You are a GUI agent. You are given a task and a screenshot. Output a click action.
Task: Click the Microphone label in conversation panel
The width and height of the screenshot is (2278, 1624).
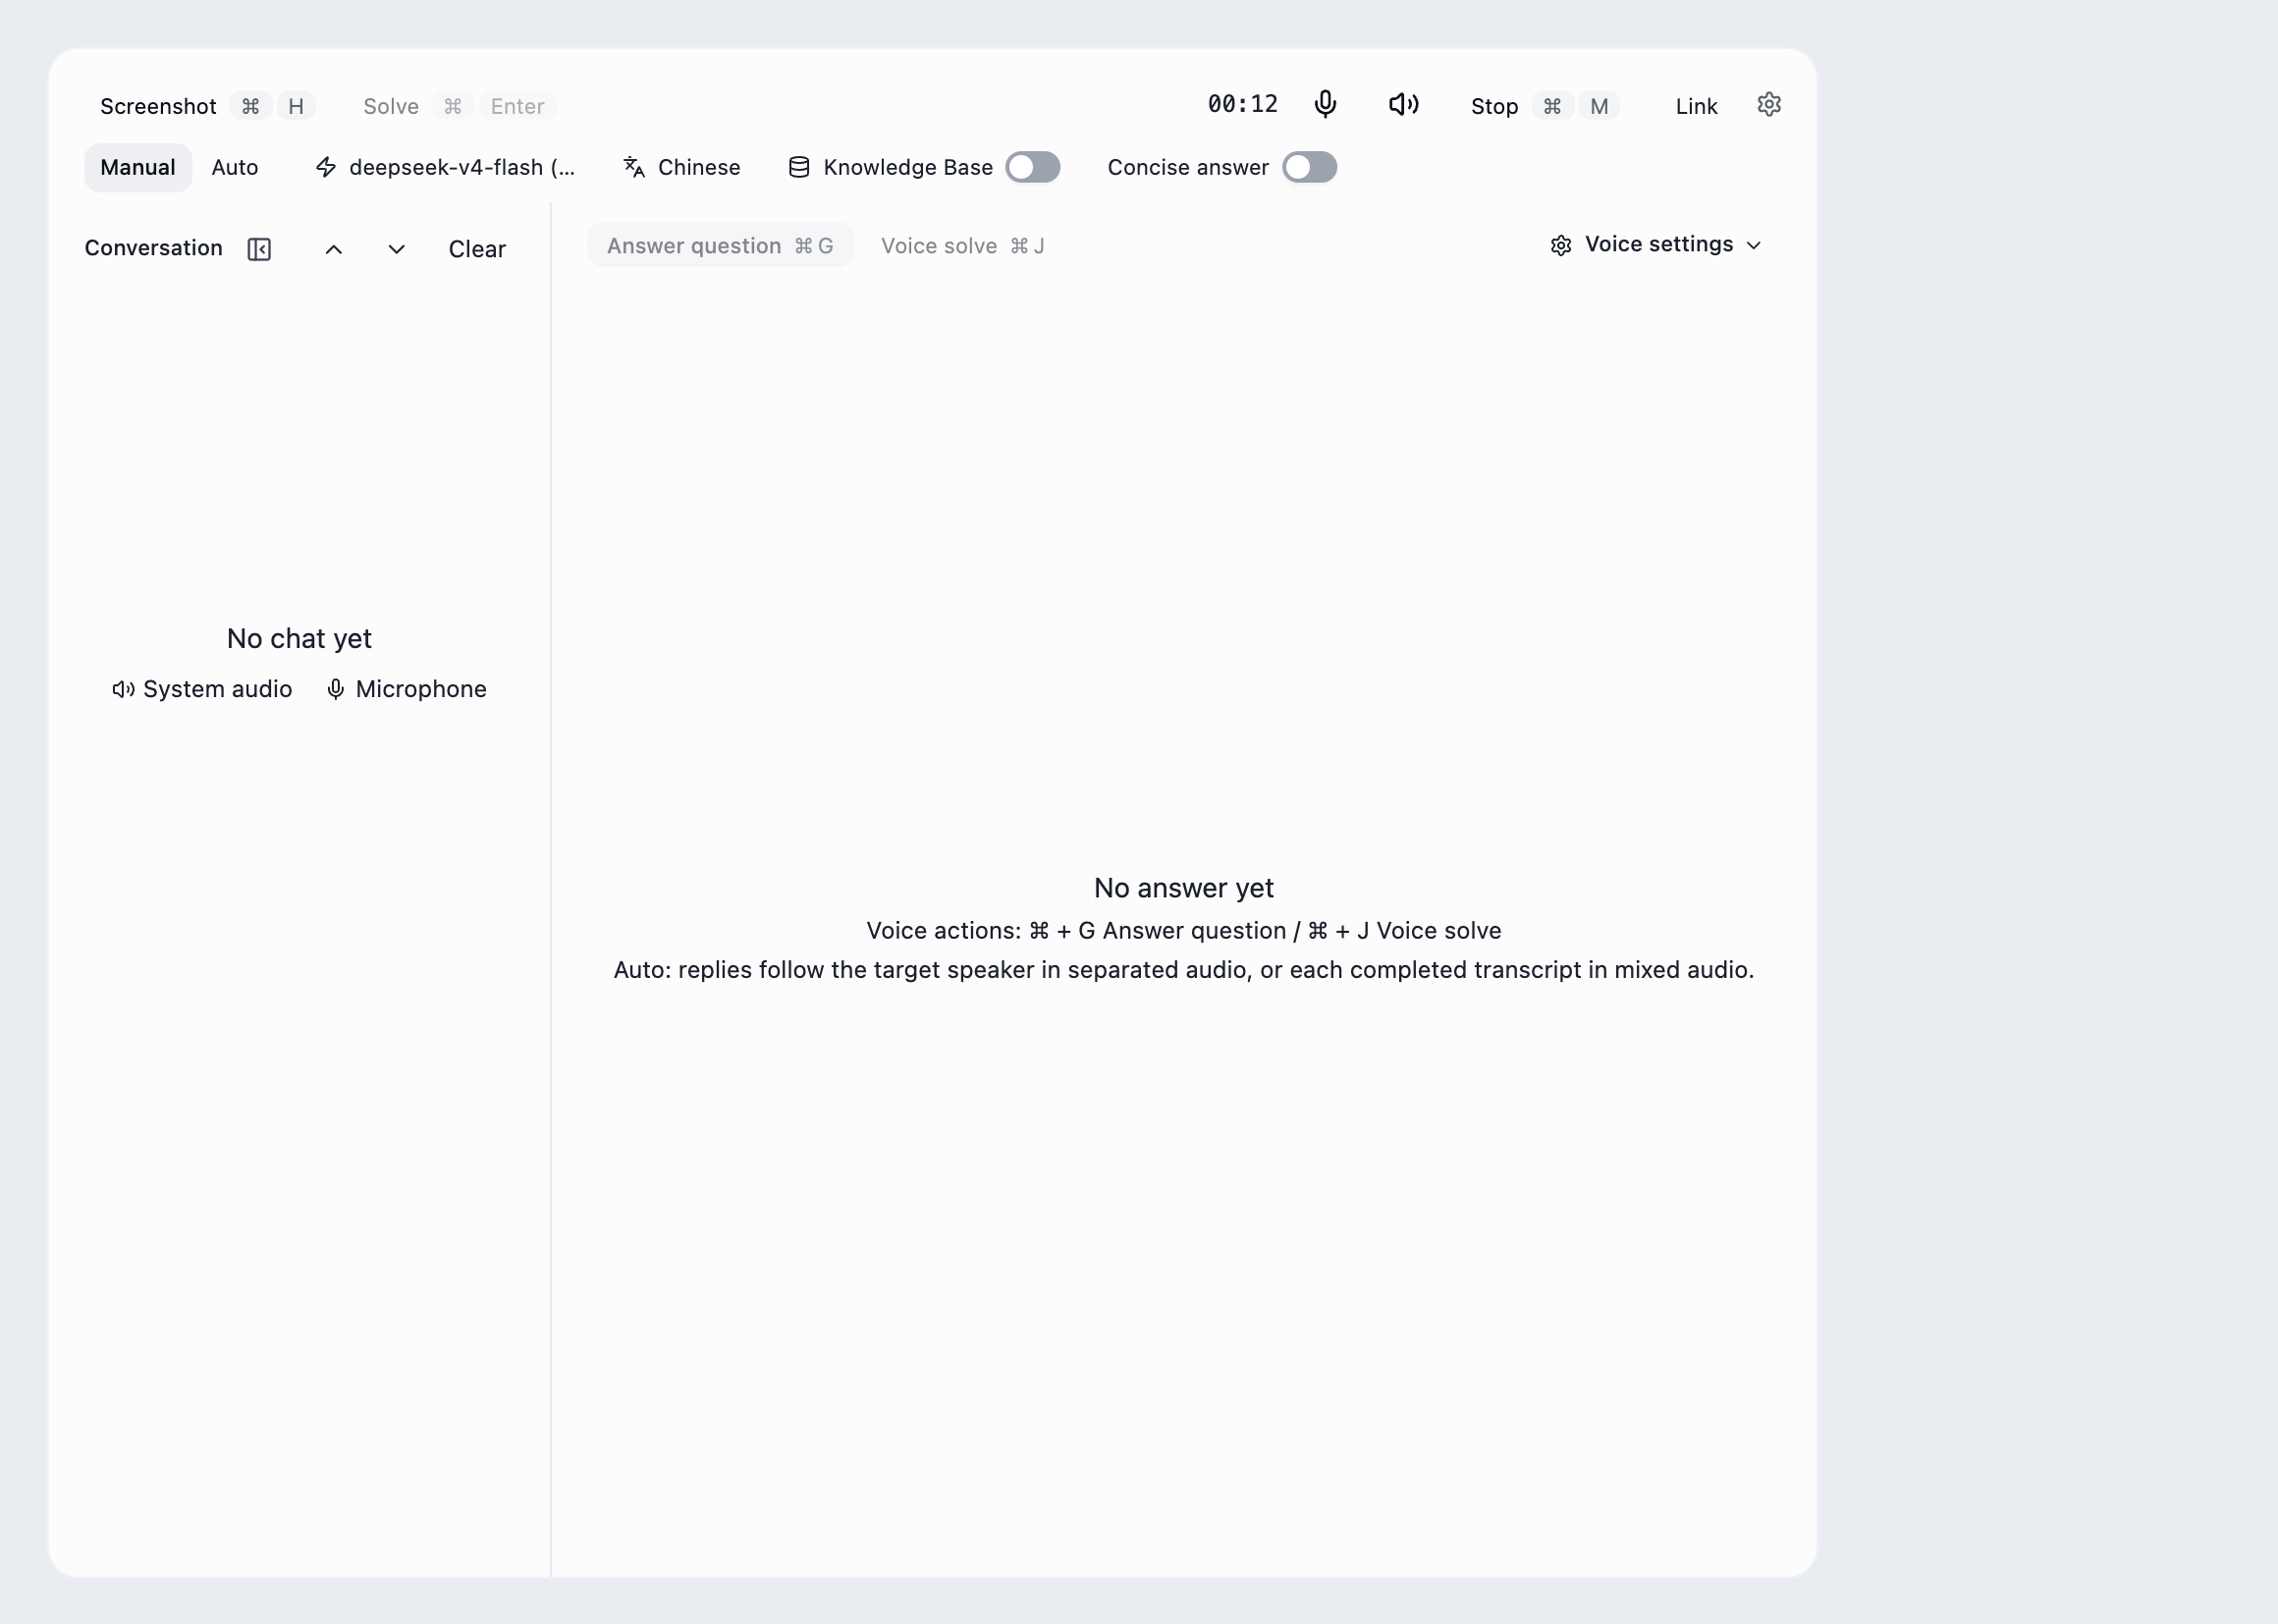point(421,689)
